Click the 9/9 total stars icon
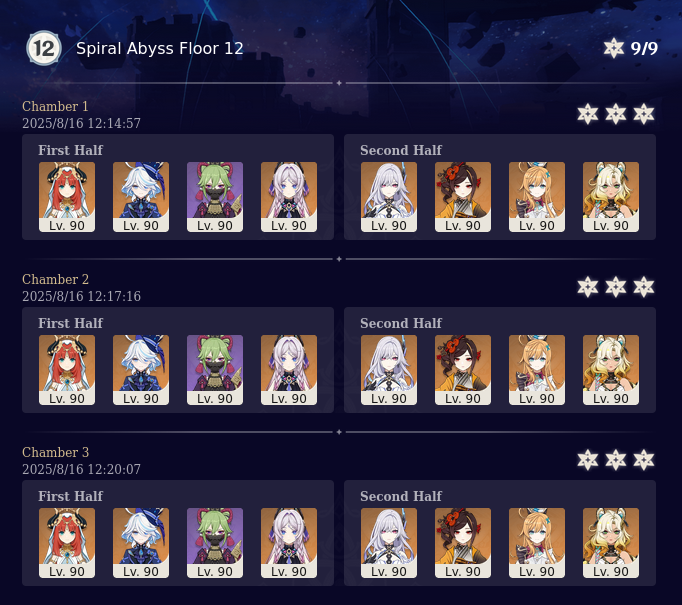Screen dimensions: 682x605 [x=614, y=48]
